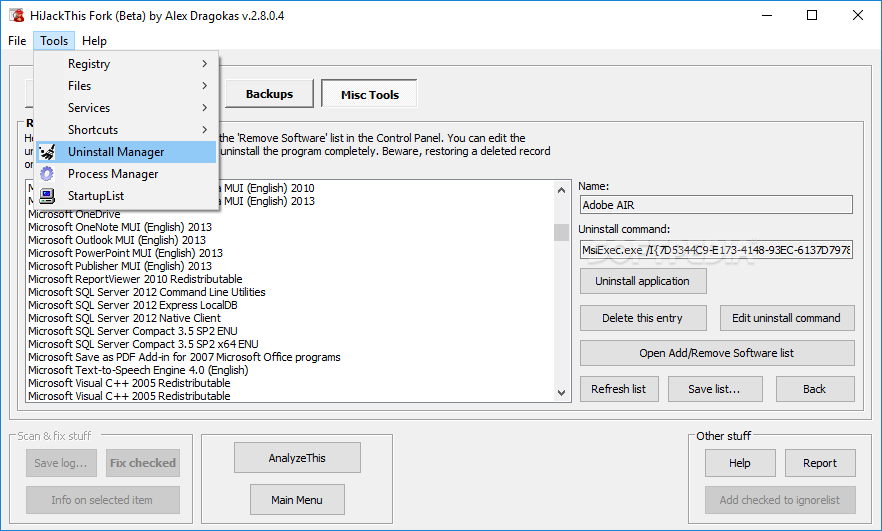This screenshot has height=531, width=882.
Task: Click the software list scroll up arrow
Action: click(x=561, y=190)
